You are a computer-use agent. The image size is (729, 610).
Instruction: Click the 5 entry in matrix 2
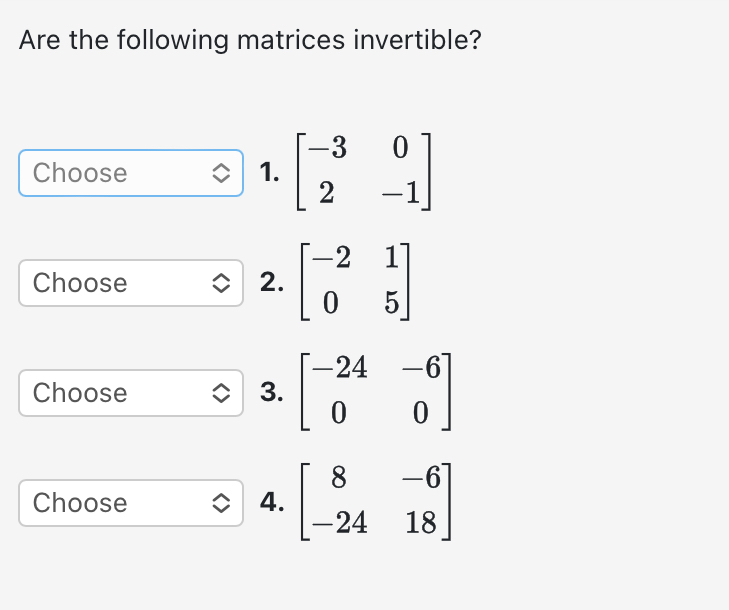(391, 303)
